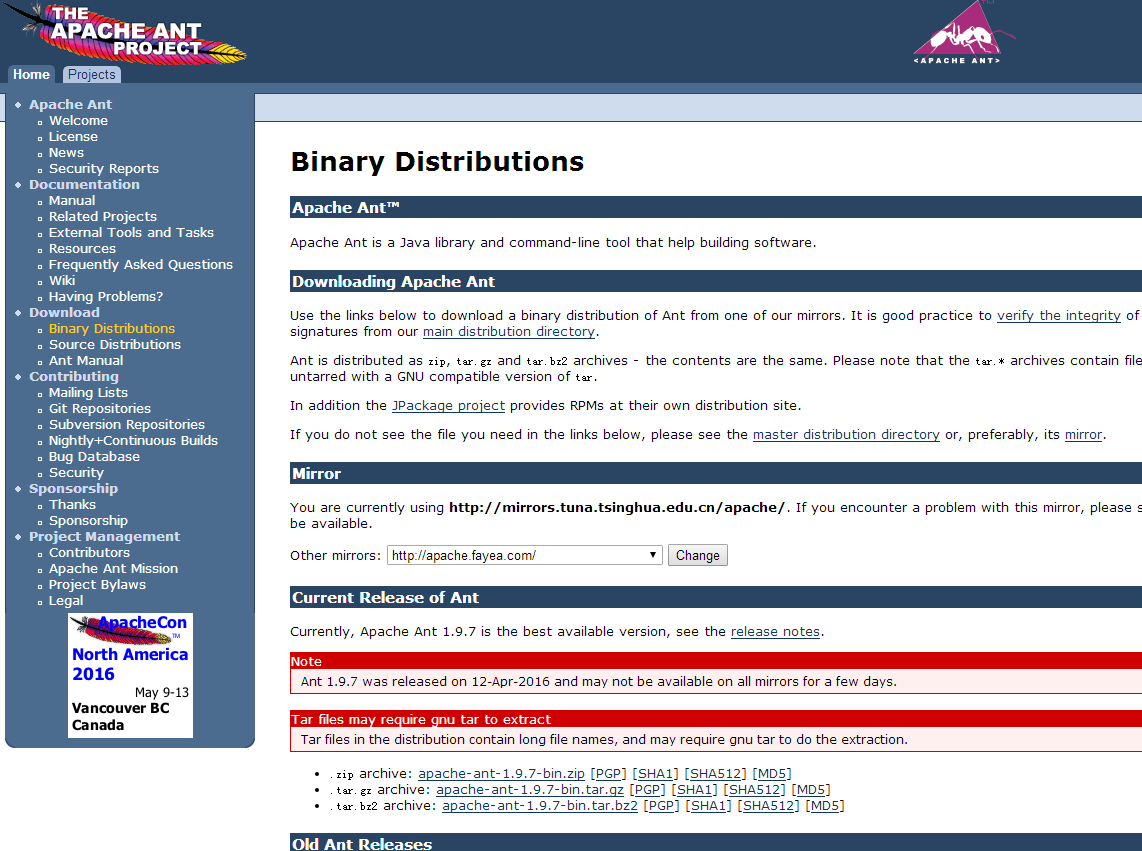The image size is (1142, 851).
Task: Go to Related Projects page
Action: tap(103, 216)
